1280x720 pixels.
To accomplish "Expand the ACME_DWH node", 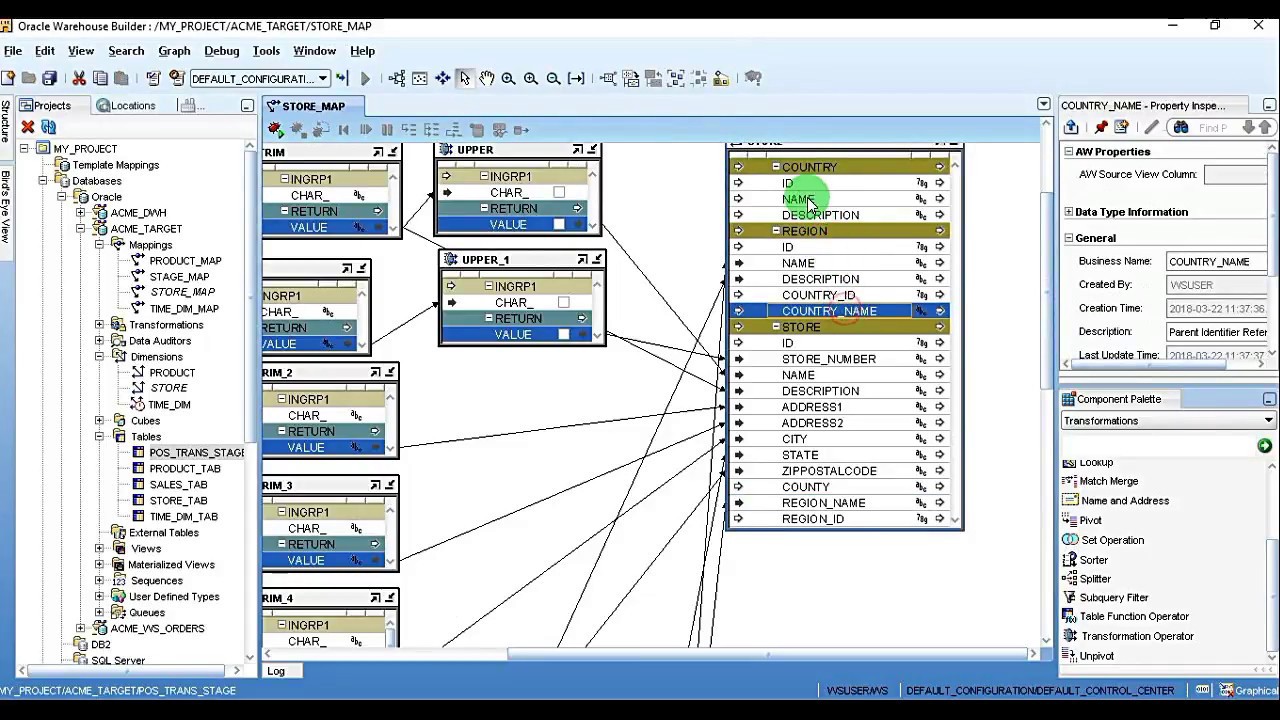I will coord(80,213).
